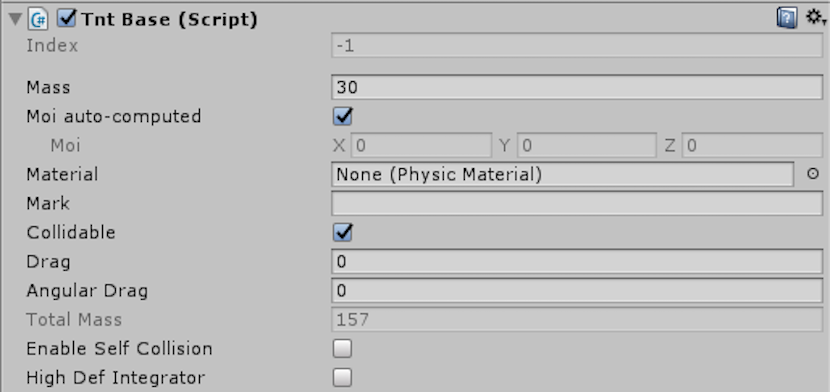Click the Mass value field
The image size is (830, 392).
577,87
